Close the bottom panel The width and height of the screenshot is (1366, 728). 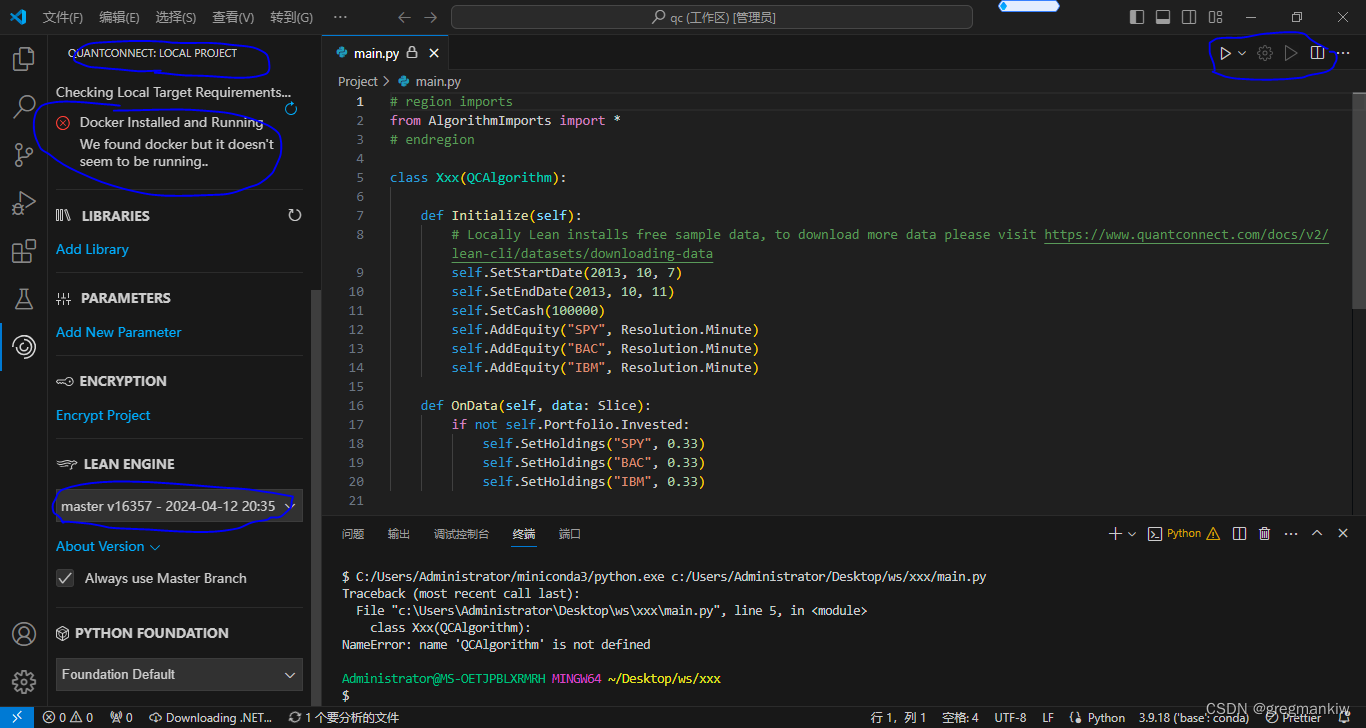click(1343, 534)
